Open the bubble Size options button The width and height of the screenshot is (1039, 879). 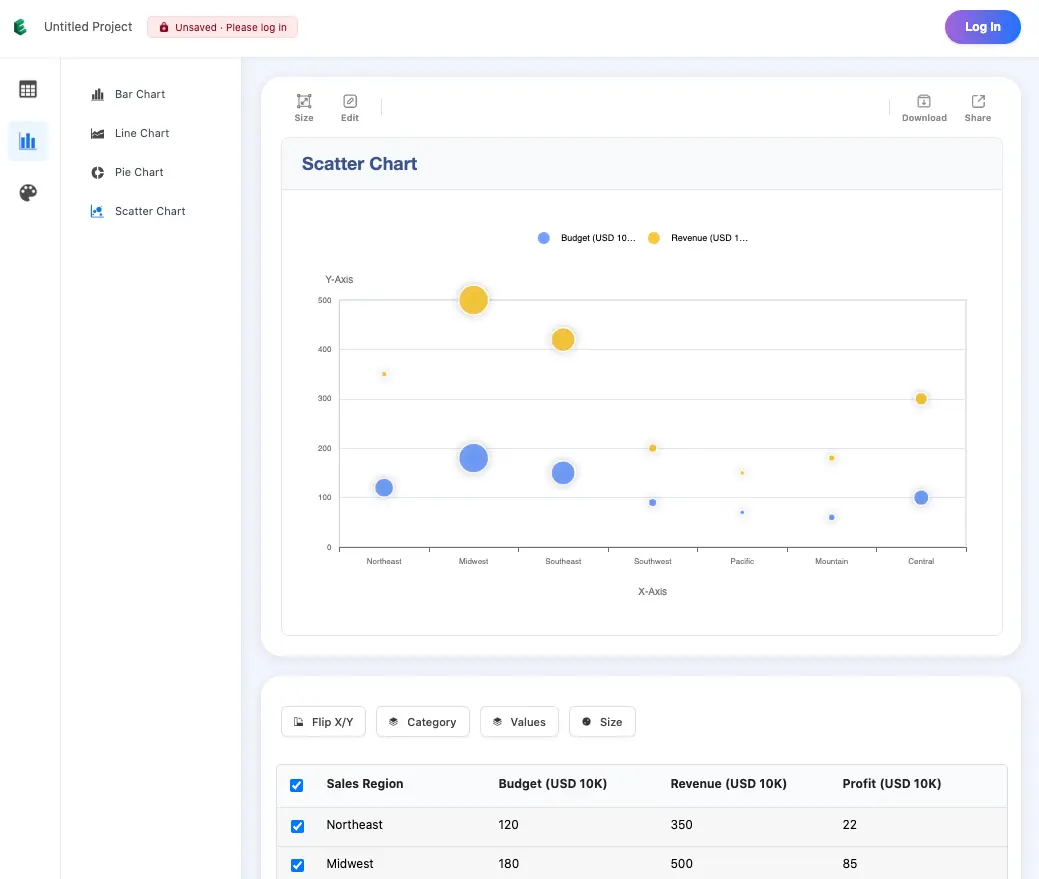602,721
